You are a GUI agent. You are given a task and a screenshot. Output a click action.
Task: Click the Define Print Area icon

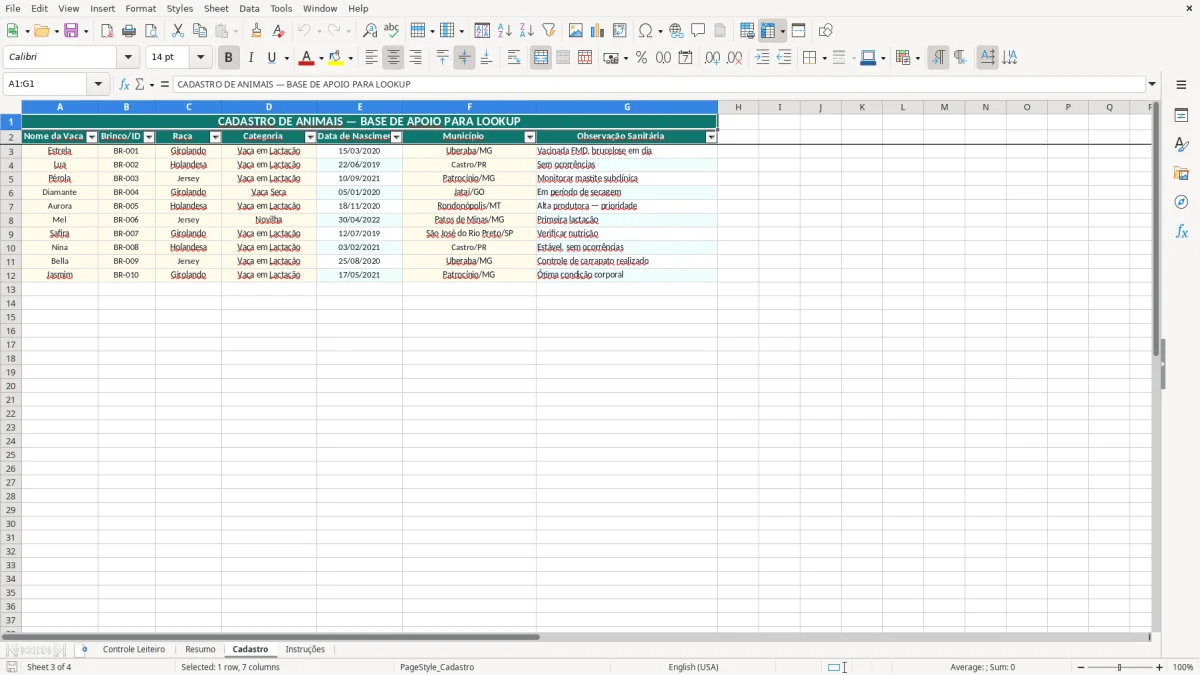pyautogui.click(x=747, y=31)
